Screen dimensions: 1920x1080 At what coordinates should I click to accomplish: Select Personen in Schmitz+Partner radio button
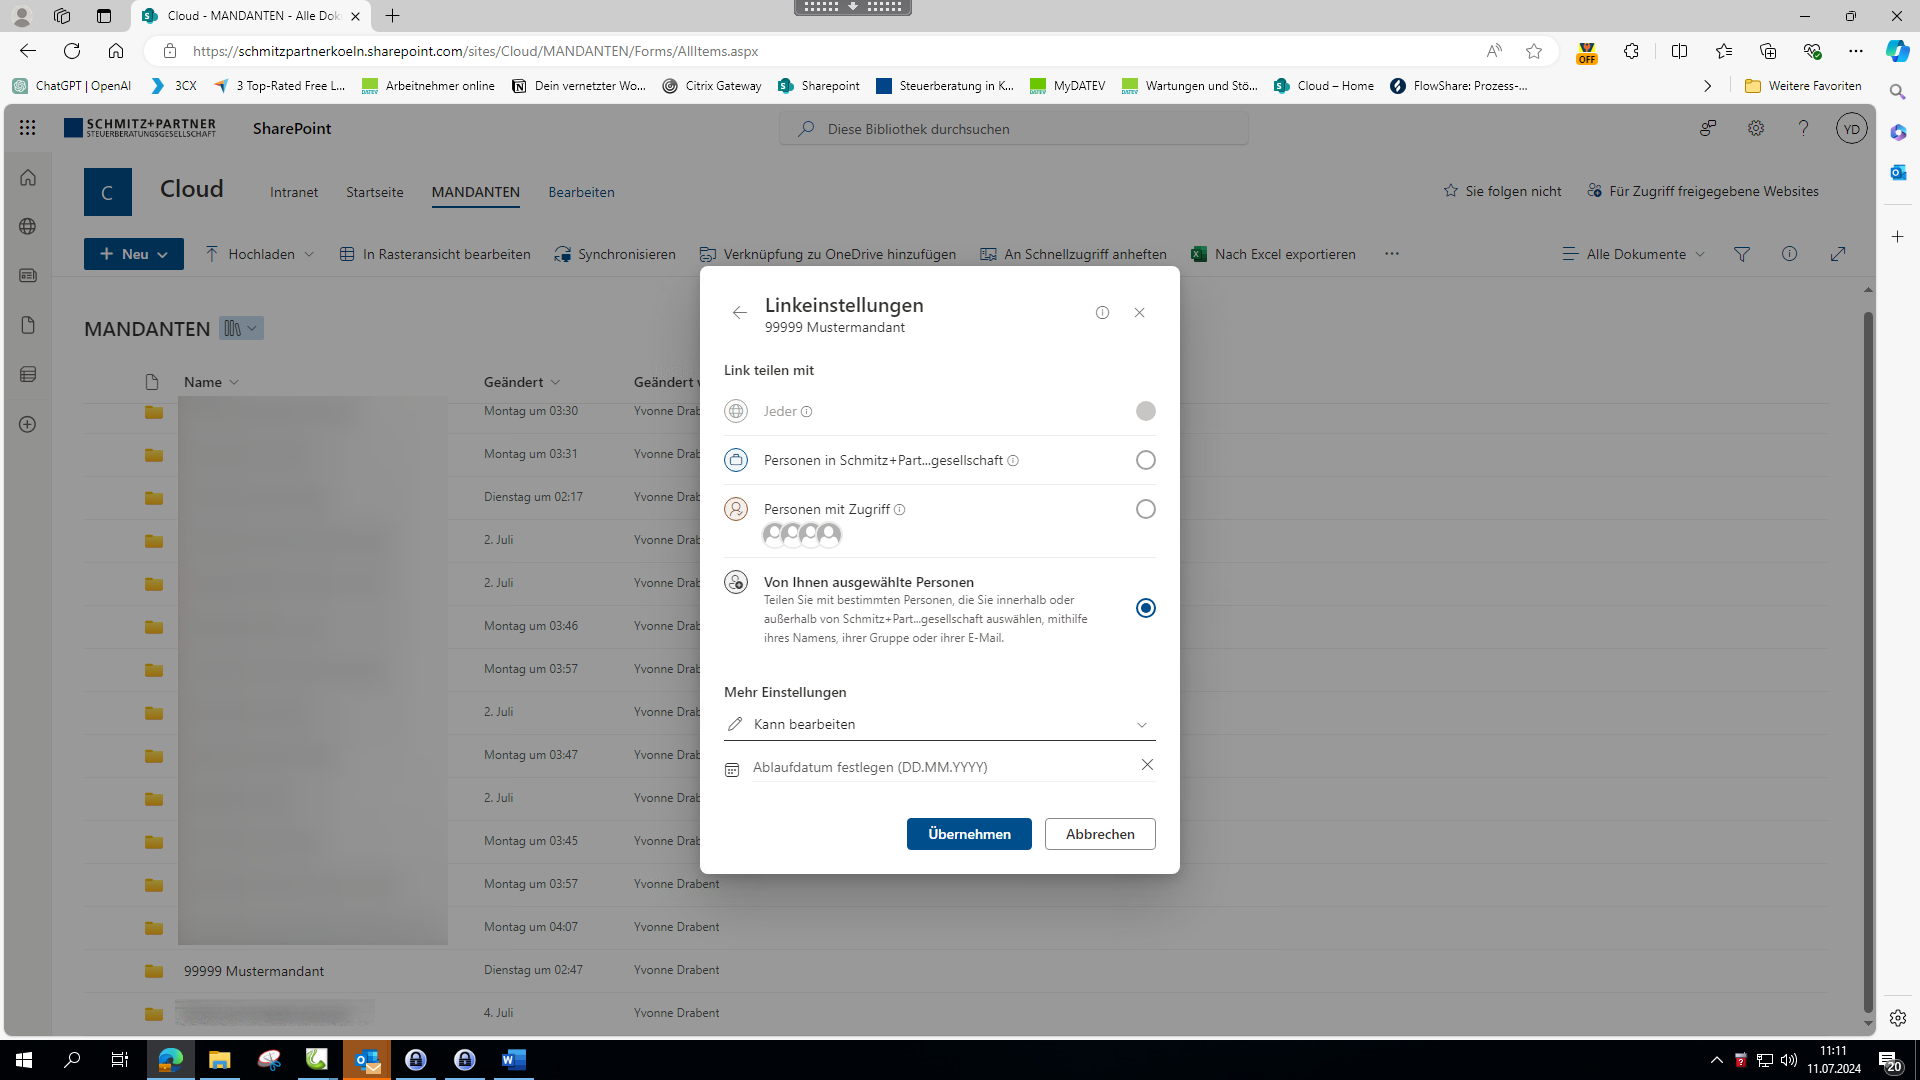tap(1145, 460)
